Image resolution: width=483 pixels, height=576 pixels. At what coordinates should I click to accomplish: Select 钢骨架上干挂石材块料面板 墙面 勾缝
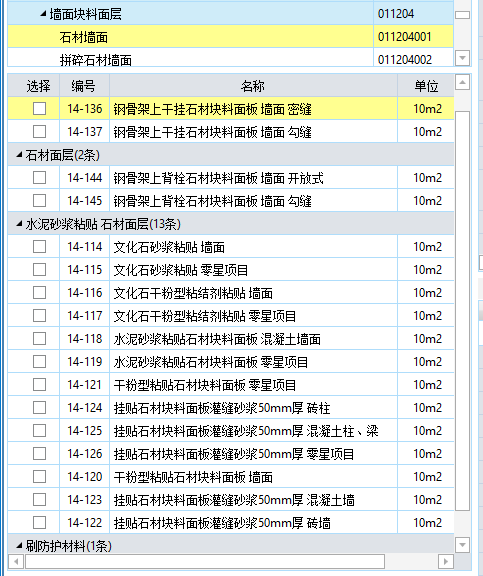tap(212, 132)
